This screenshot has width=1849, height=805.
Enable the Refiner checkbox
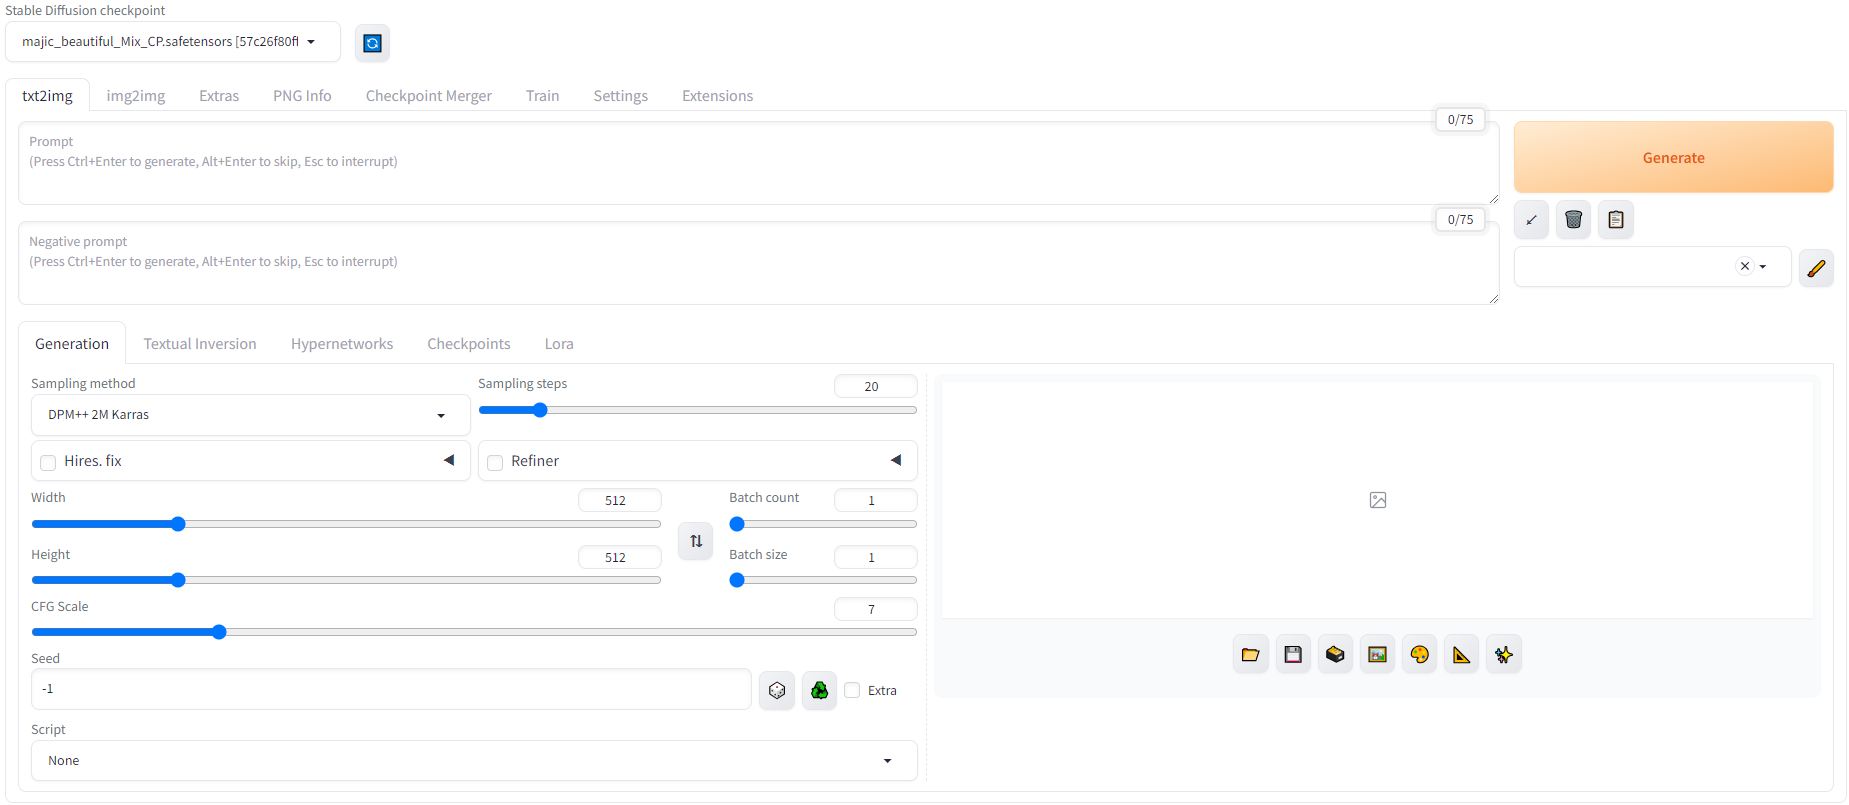click(495, 462)
